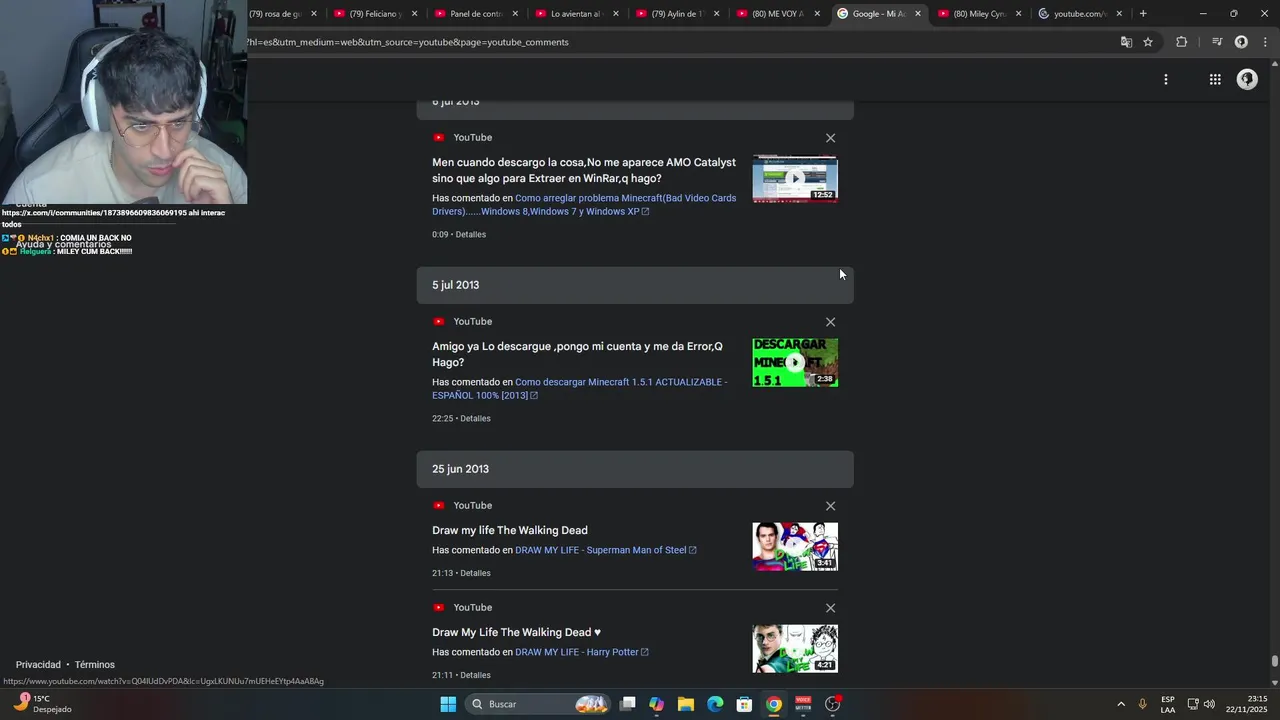The height and width of the screenshot is (720, 1280).
Task: Close the 'Google - Mi Ac' tab
Action: (x=918, y=14)
